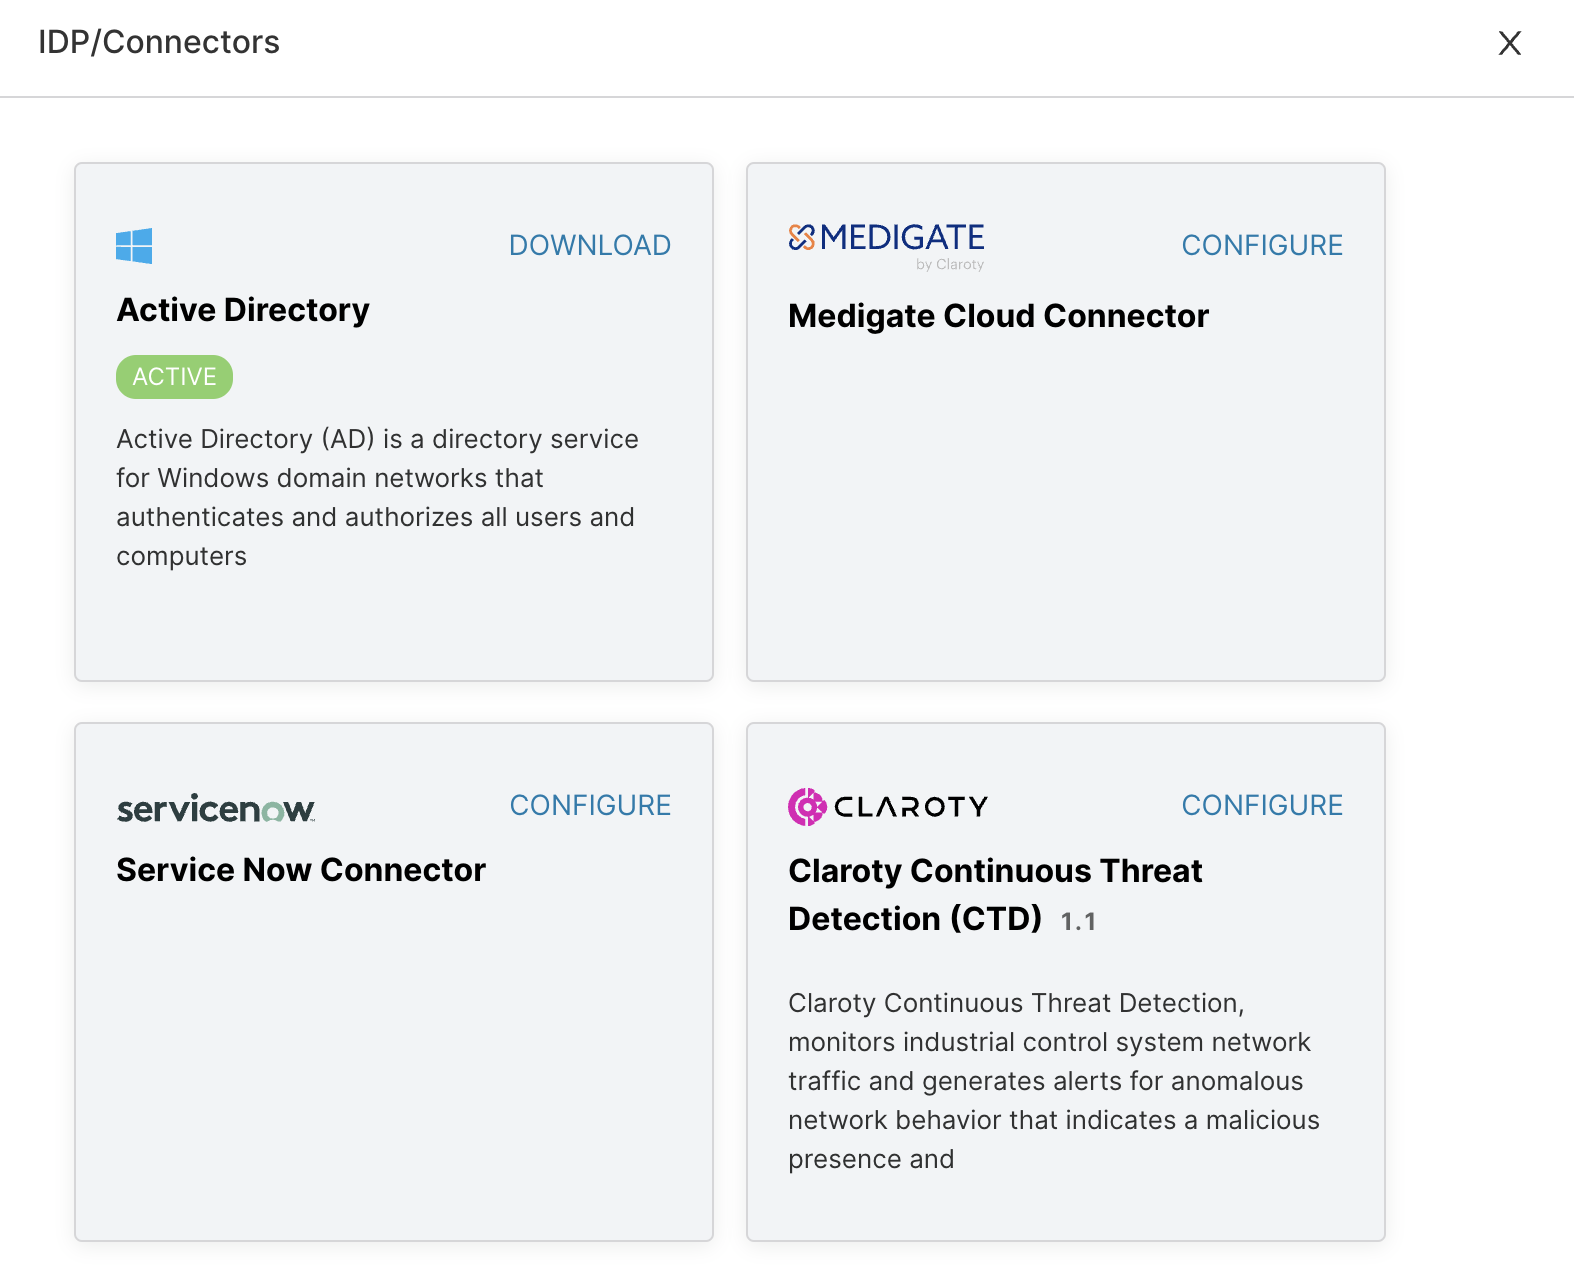Configure Claroty Continuous Threat Detection
Image resolution: width=1574 pixels, height=1280 pixels.
click(x=1262, y=805)
